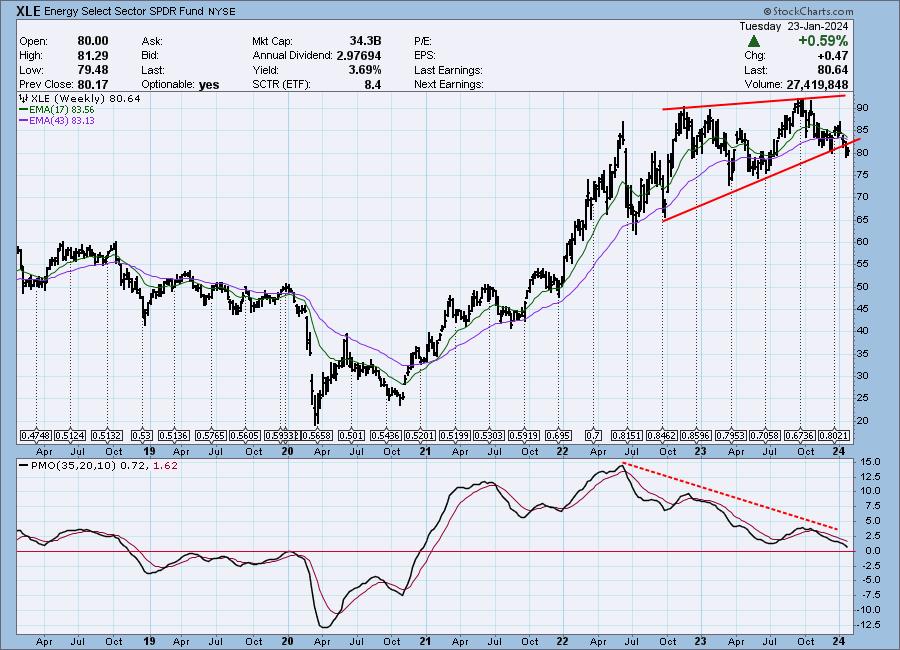Click the boxed value 0.5436
Image resolution: width=900 pixels, height=650 pixels.
coord(386,436)
